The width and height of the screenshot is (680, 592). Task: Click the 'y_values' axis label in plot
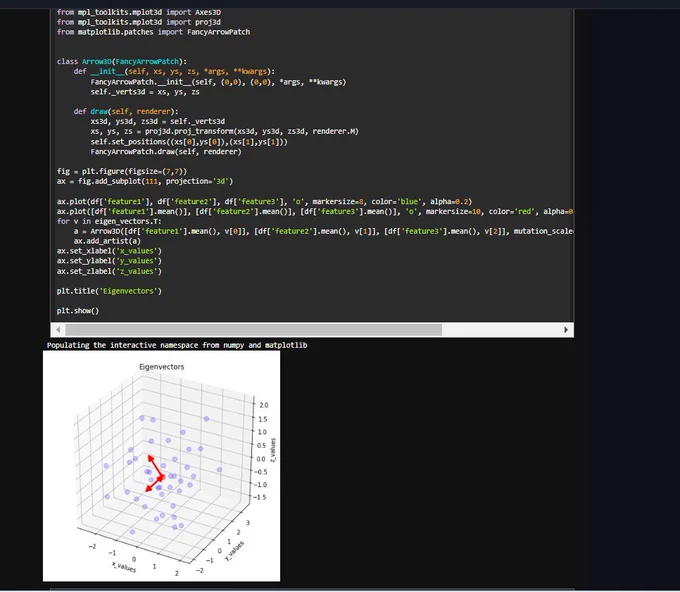pos(235,551)
